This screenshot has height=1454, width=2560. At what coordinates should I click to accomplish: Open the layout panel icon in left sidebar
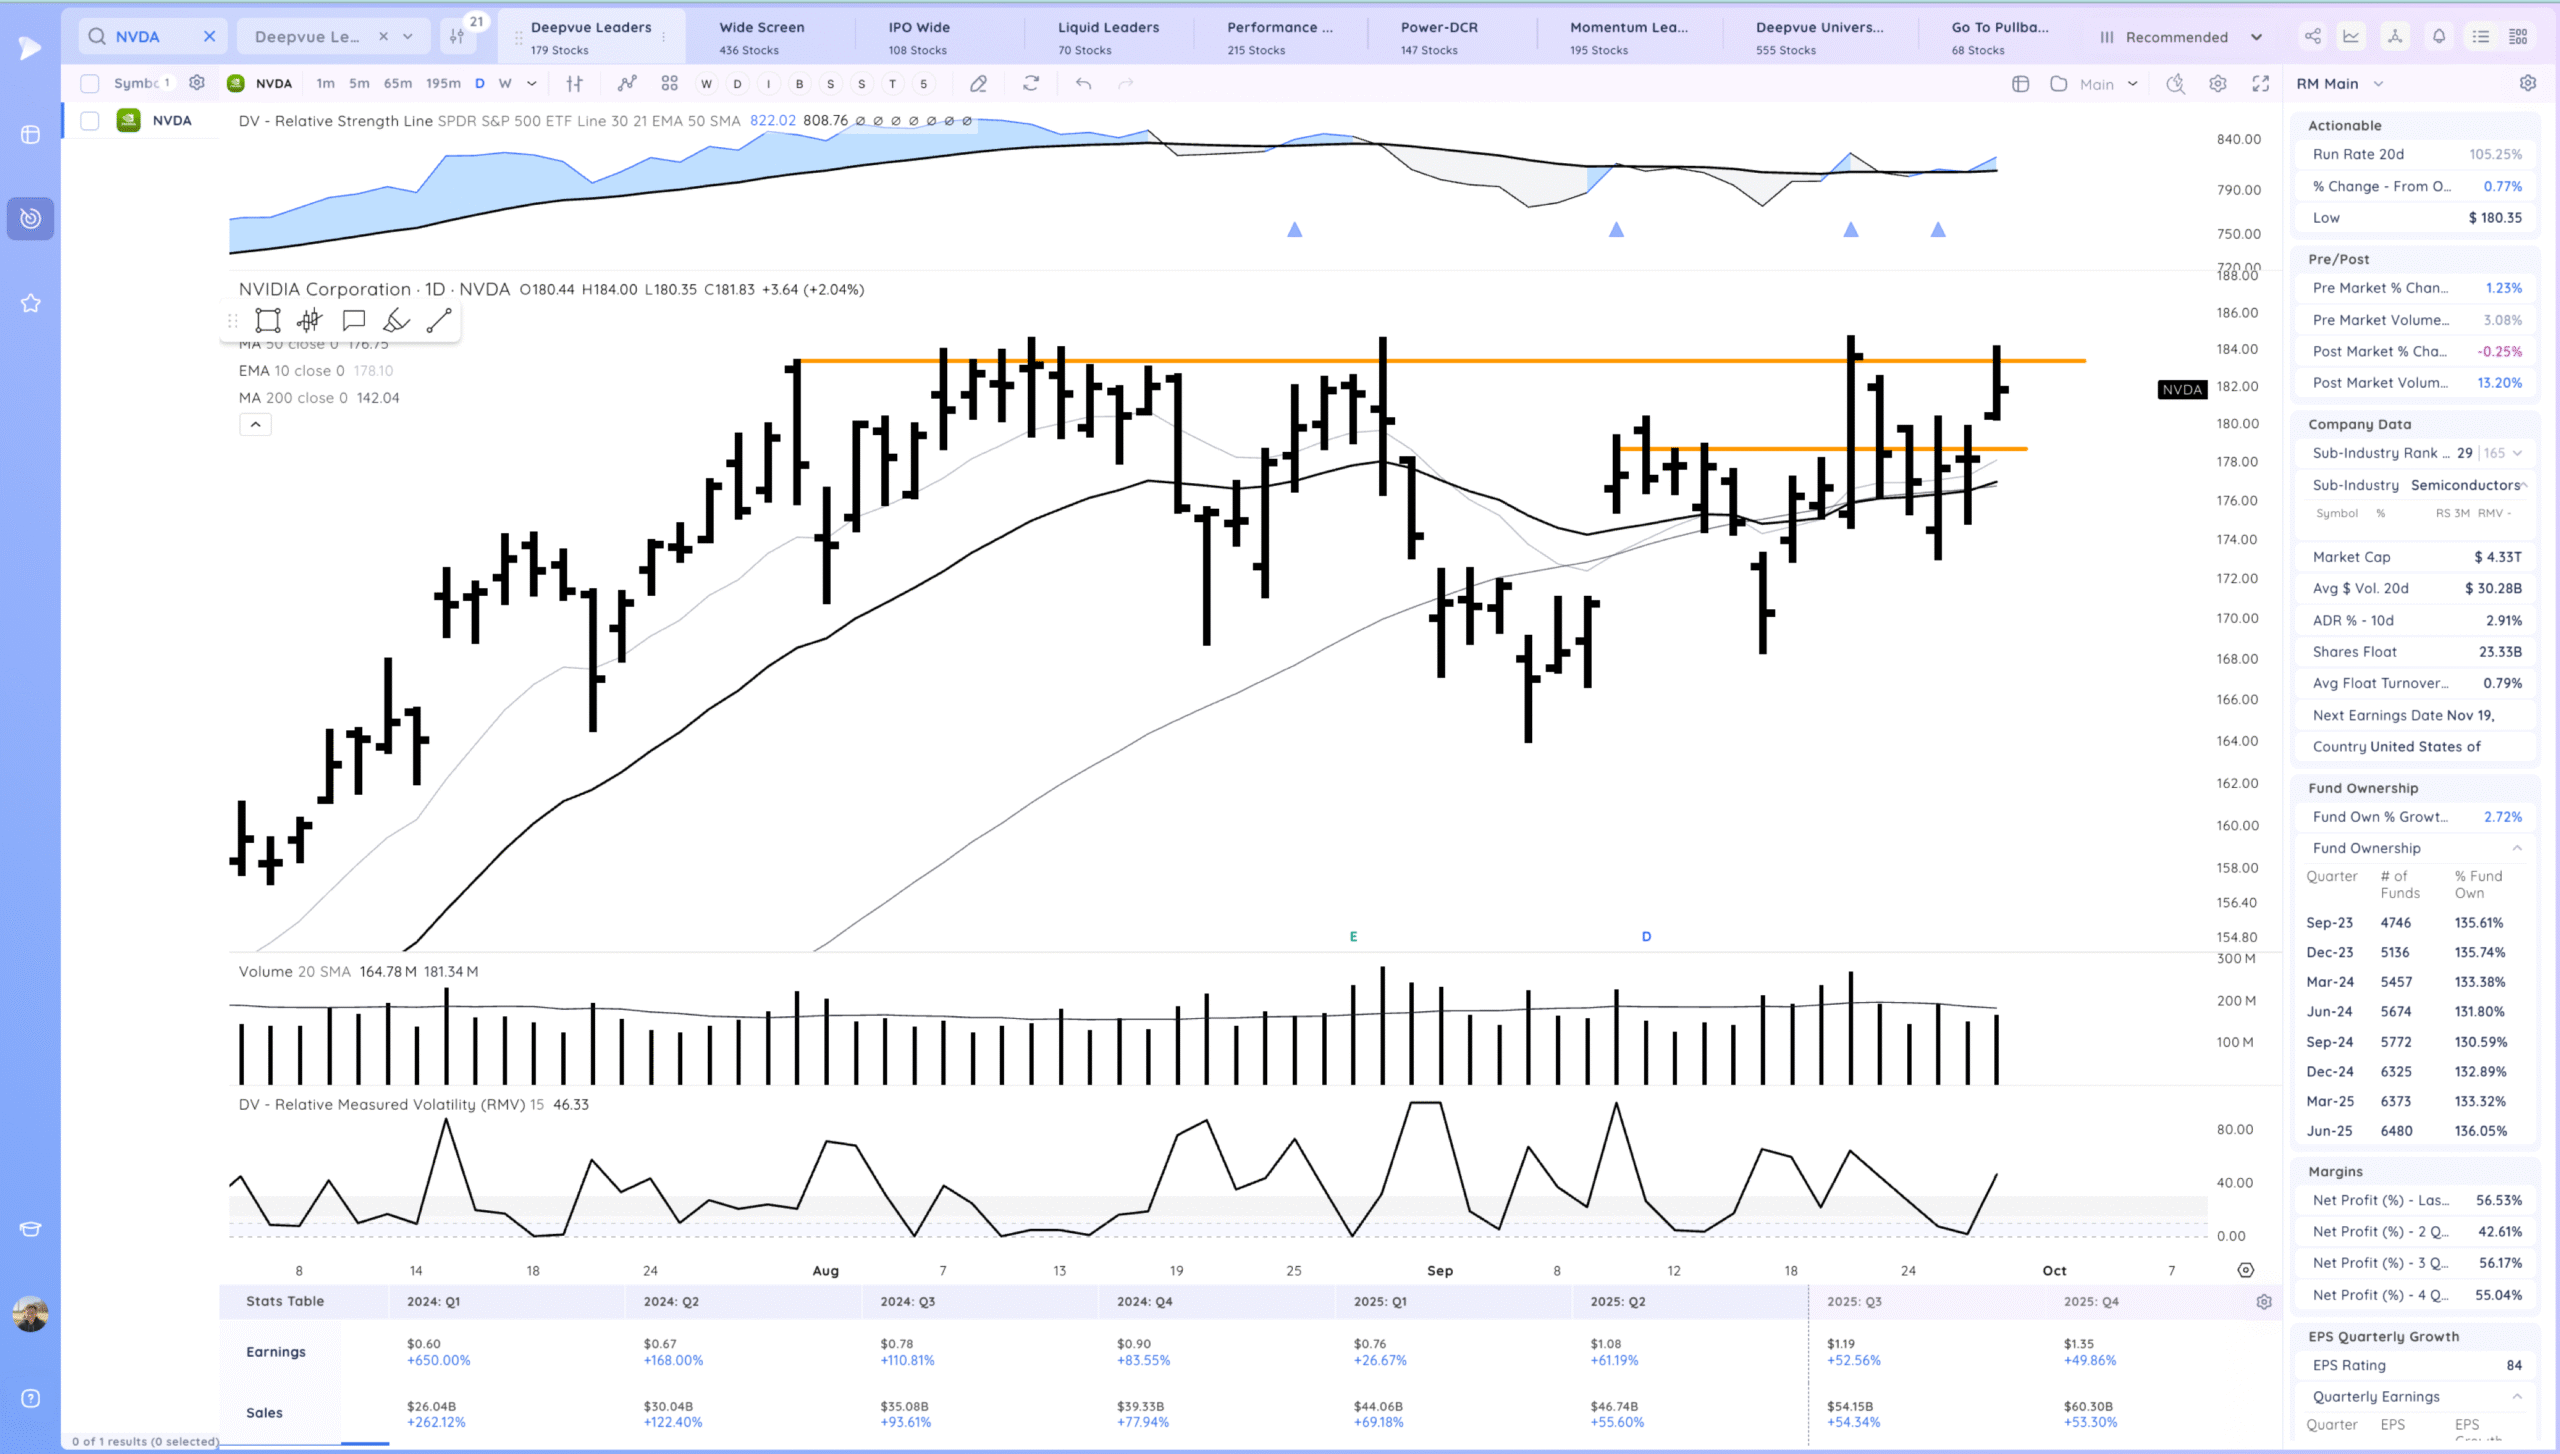pyautogui.click(x=30, y=134)
